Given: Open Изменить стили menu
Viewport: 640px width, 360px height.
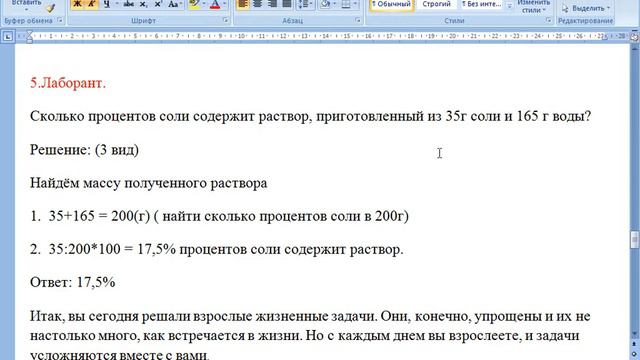Looking at the screenshot, I should coord(533,7).
